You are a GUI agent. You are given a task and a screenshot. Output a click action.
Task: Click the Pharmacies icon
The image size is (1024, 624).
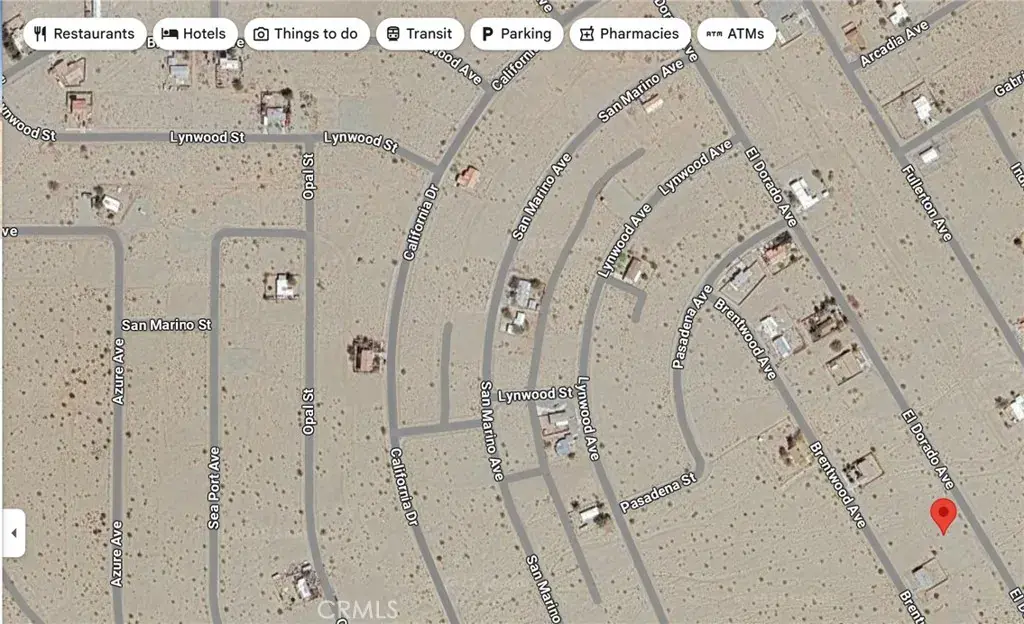click(586, 34)
